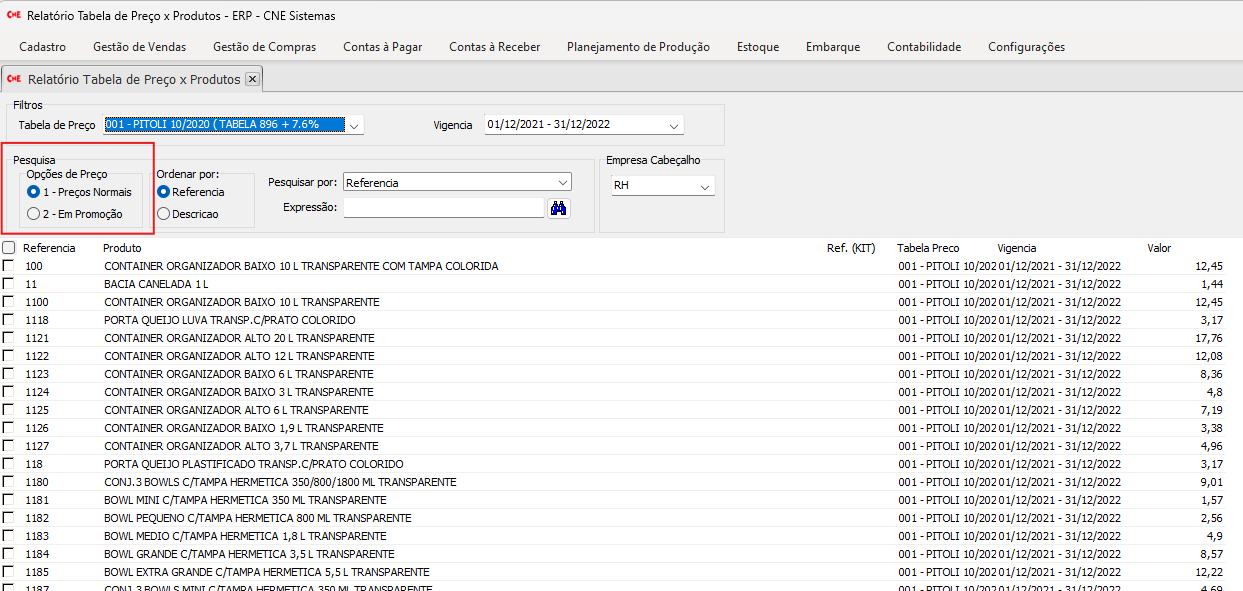Open the Gestão de Vendas menu
The image size is (1243, 591).
[139, 47]
